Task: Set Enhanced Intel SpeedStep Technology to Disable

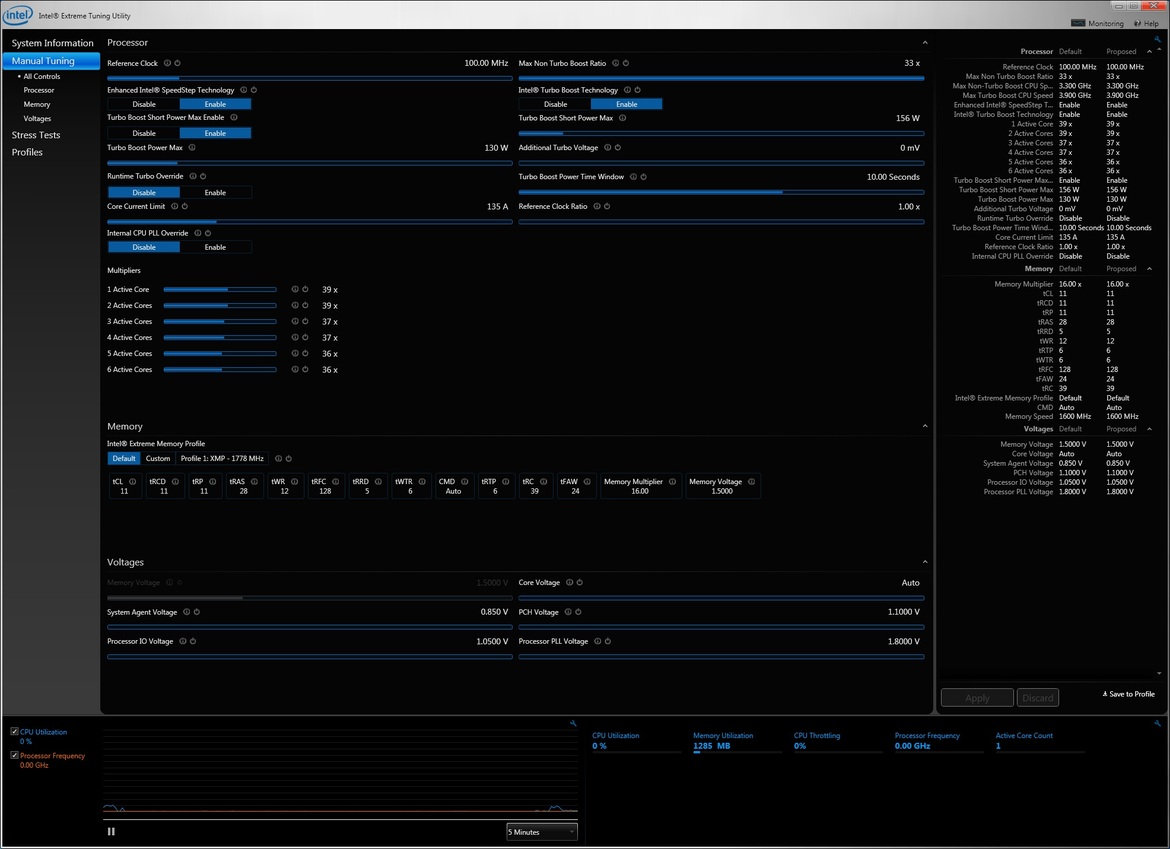Action: pos(144,104)
